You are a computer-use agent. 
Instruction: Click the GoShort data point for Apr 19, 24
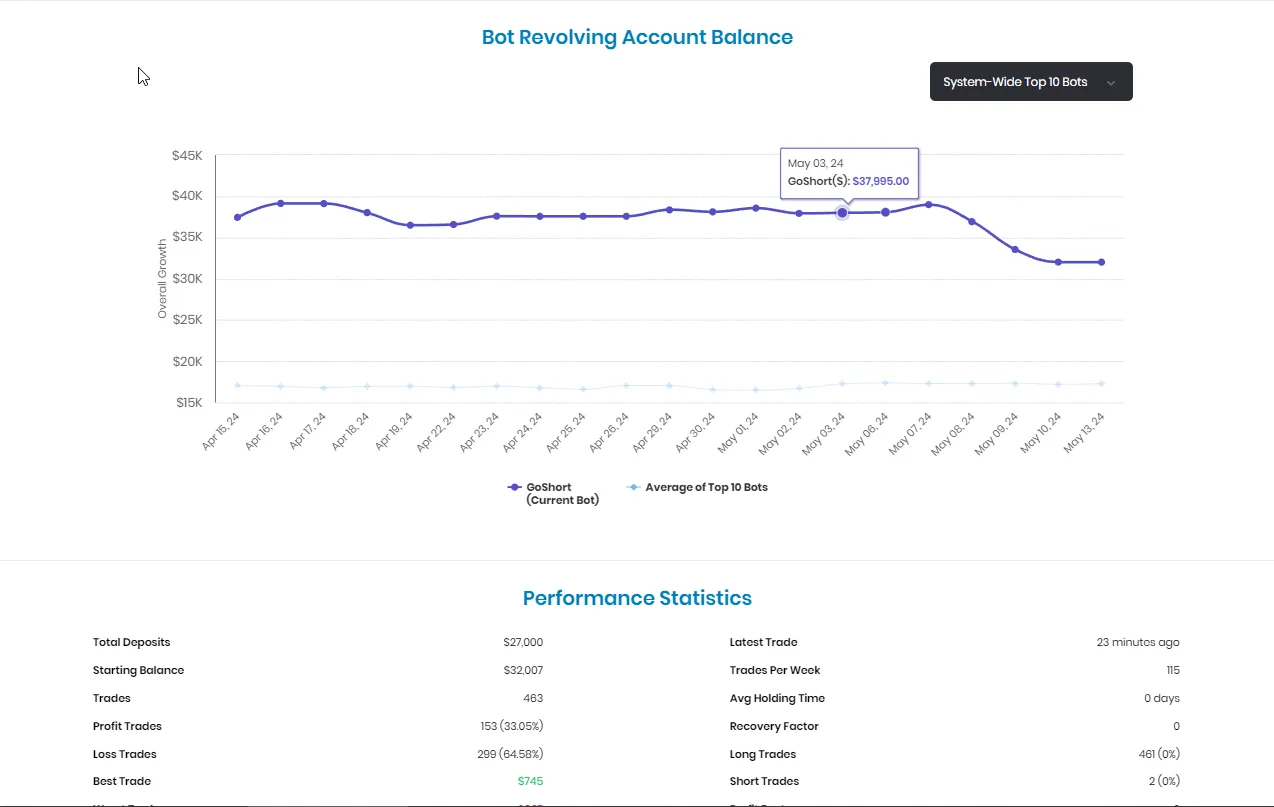coord(410,225)
